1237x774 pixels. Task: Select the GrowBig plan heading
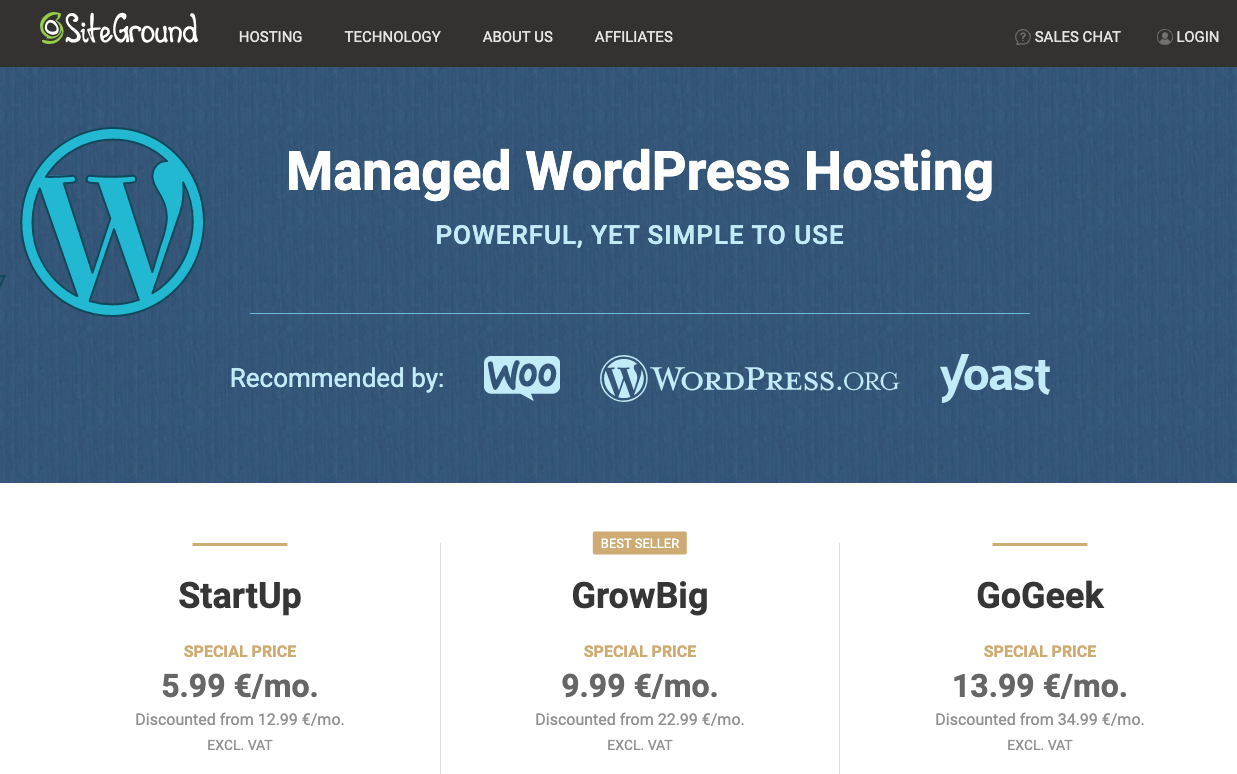click(639, 595)
